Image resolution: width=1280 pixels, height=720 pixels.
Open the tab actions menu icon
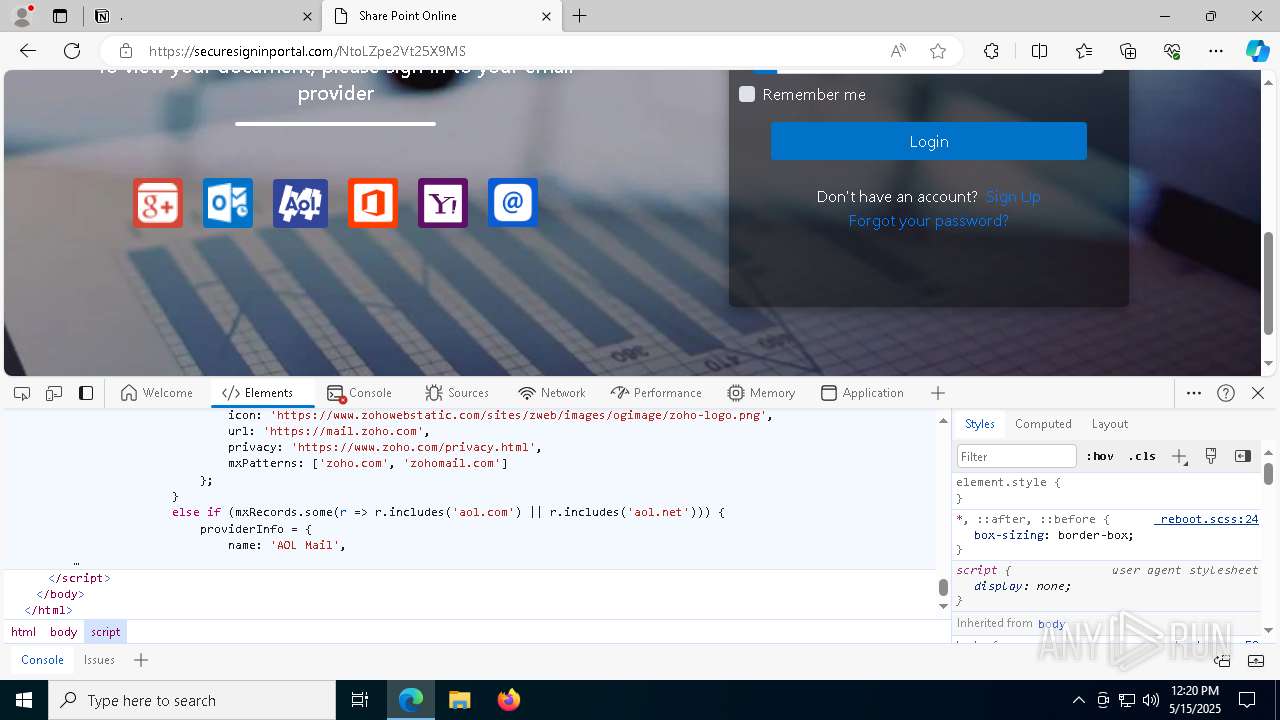(60, 16)
